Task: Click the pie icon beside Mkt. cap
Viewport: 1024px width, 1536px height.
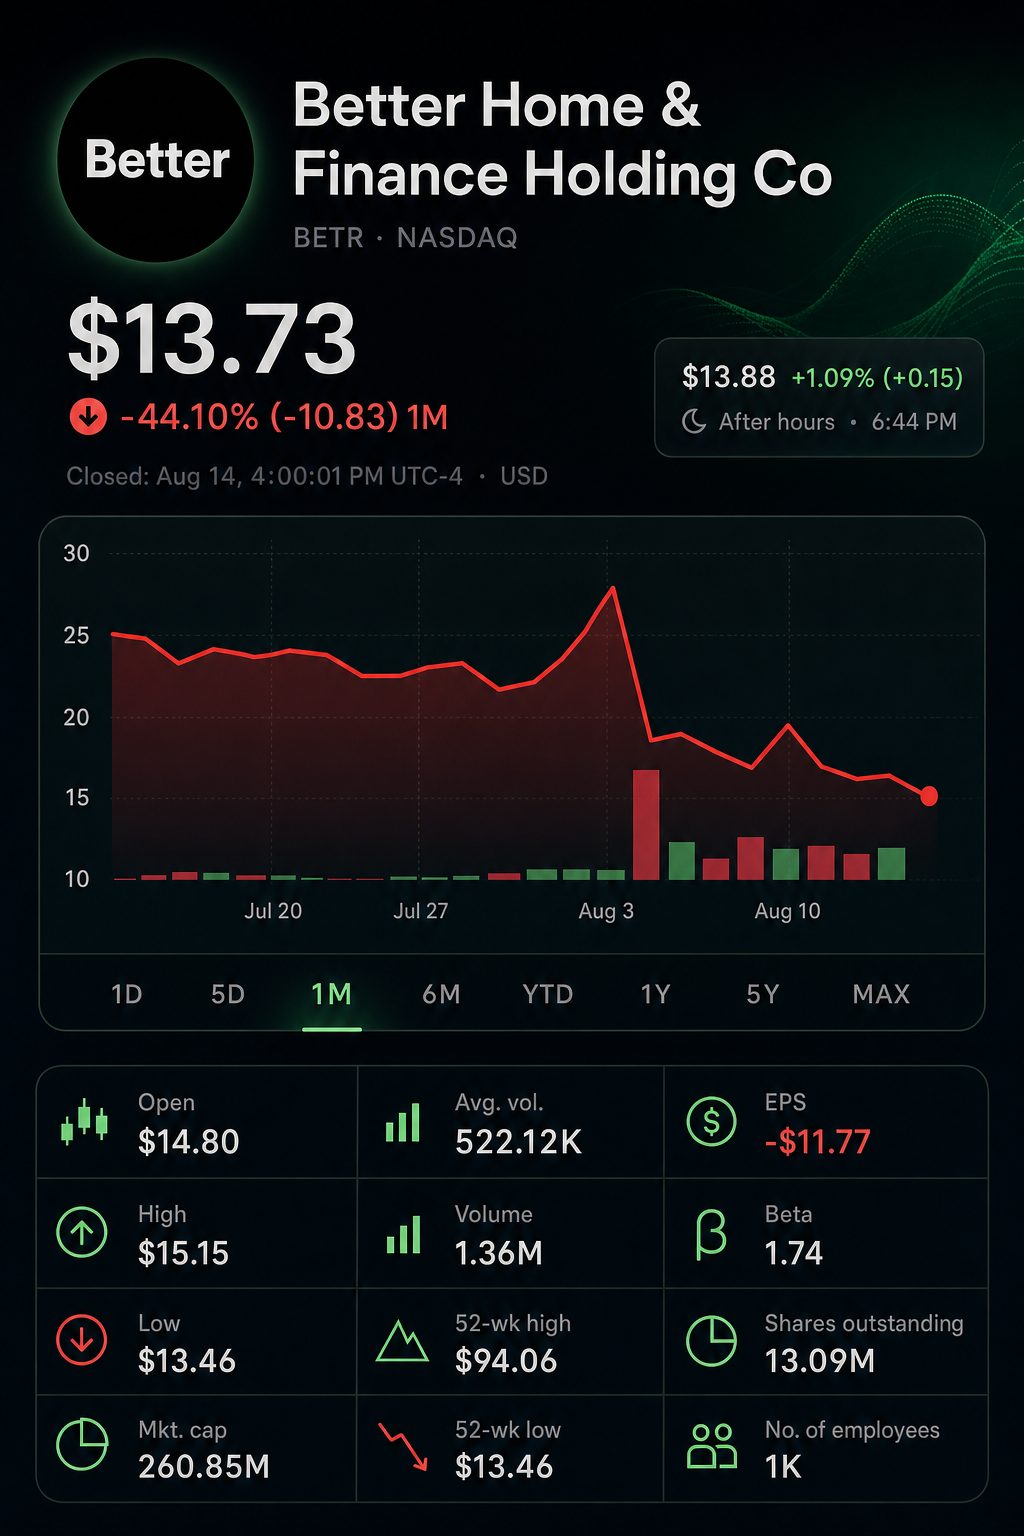Action: 82,1445
